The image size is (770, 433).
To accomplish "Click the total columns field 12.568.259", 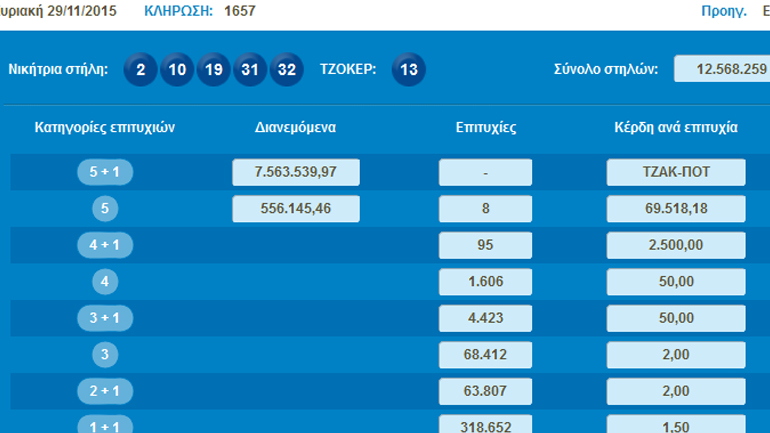I will point(721,69).
